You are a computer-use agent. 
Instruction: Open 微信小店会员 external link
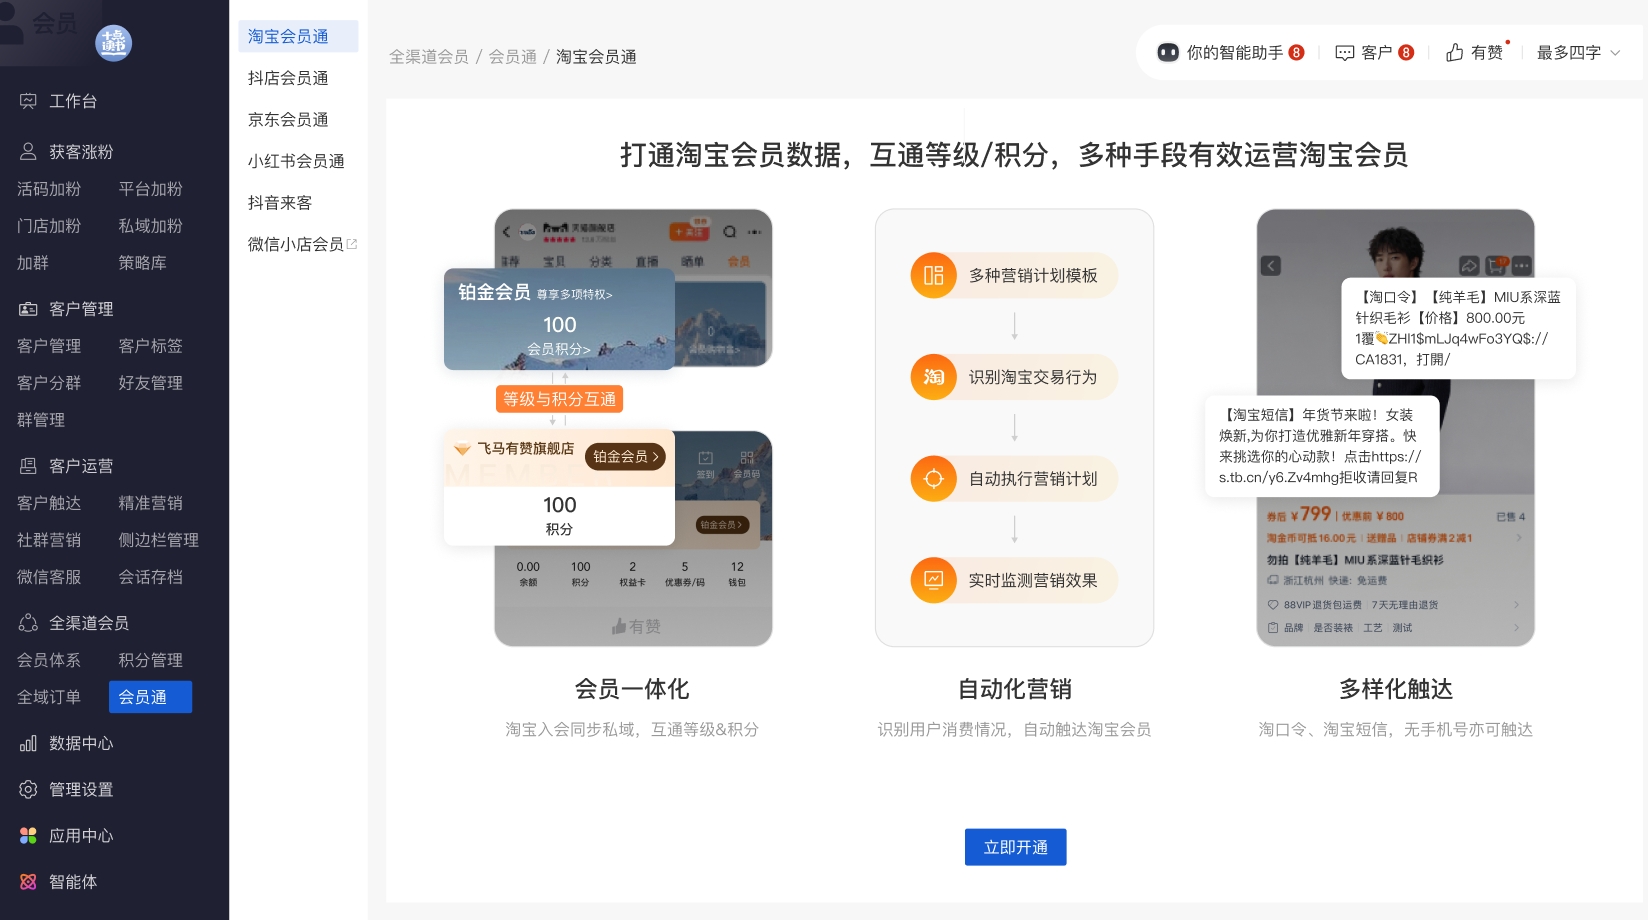click(x=302, y=244)
